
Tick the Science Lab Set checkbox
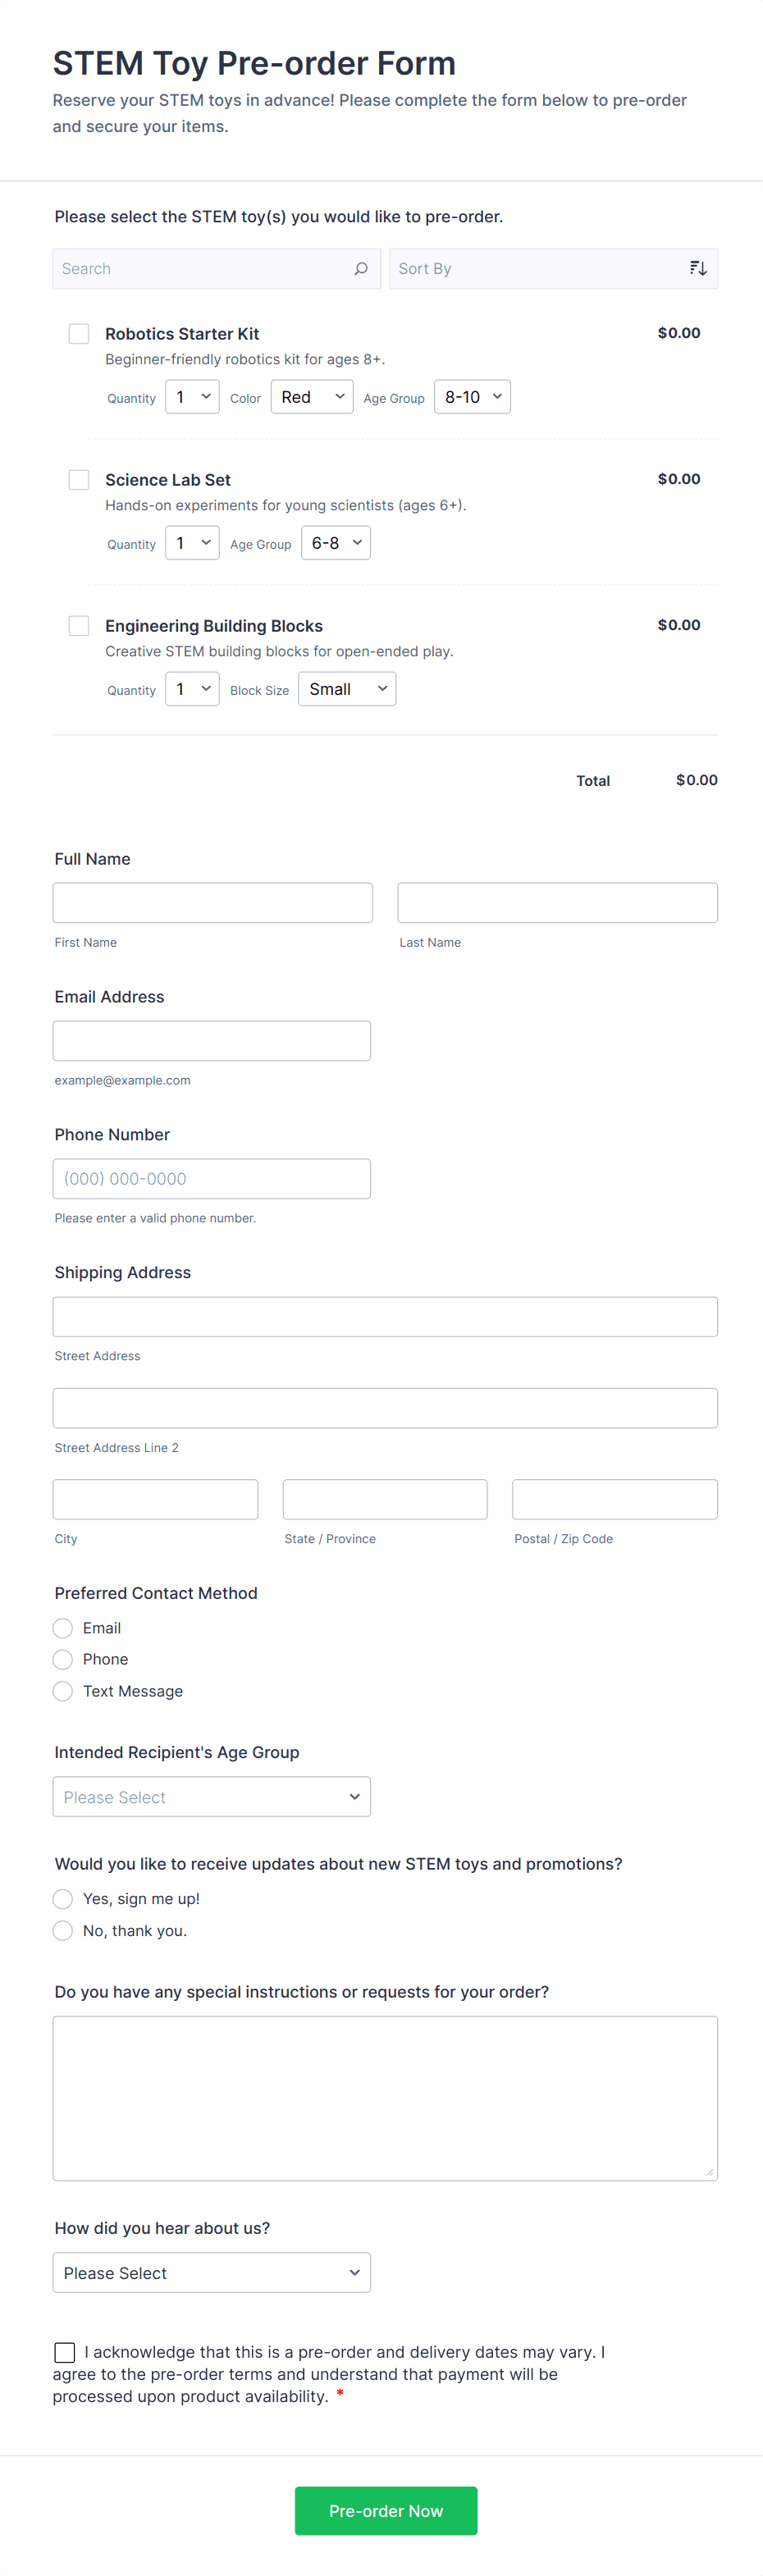click(79, 480)
